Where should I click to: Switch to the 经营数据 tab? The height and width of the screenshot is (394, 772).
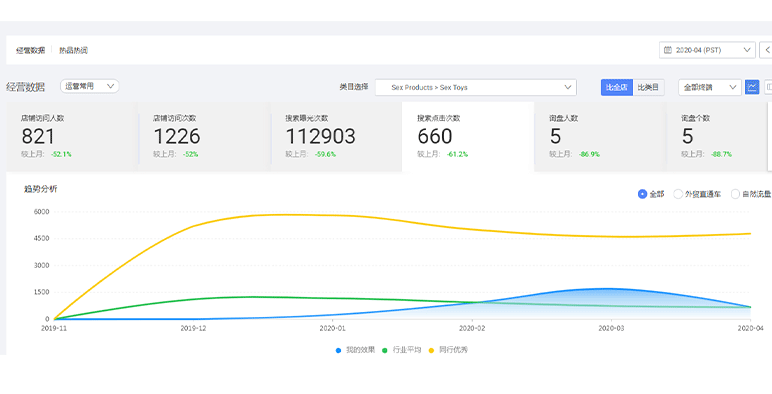pos(31,50)
